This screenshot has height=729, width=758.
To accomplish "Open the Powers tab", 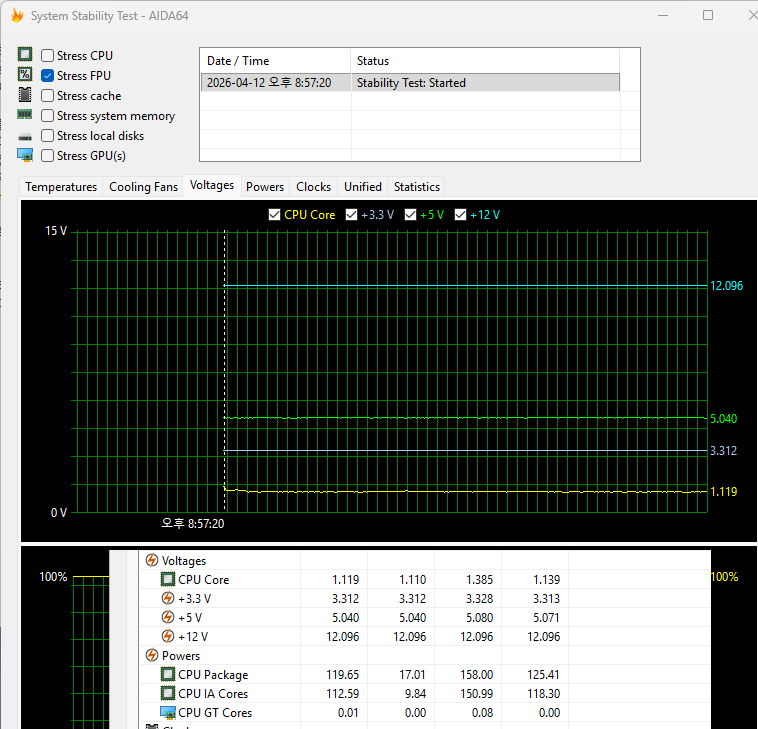I will point(265,187).
